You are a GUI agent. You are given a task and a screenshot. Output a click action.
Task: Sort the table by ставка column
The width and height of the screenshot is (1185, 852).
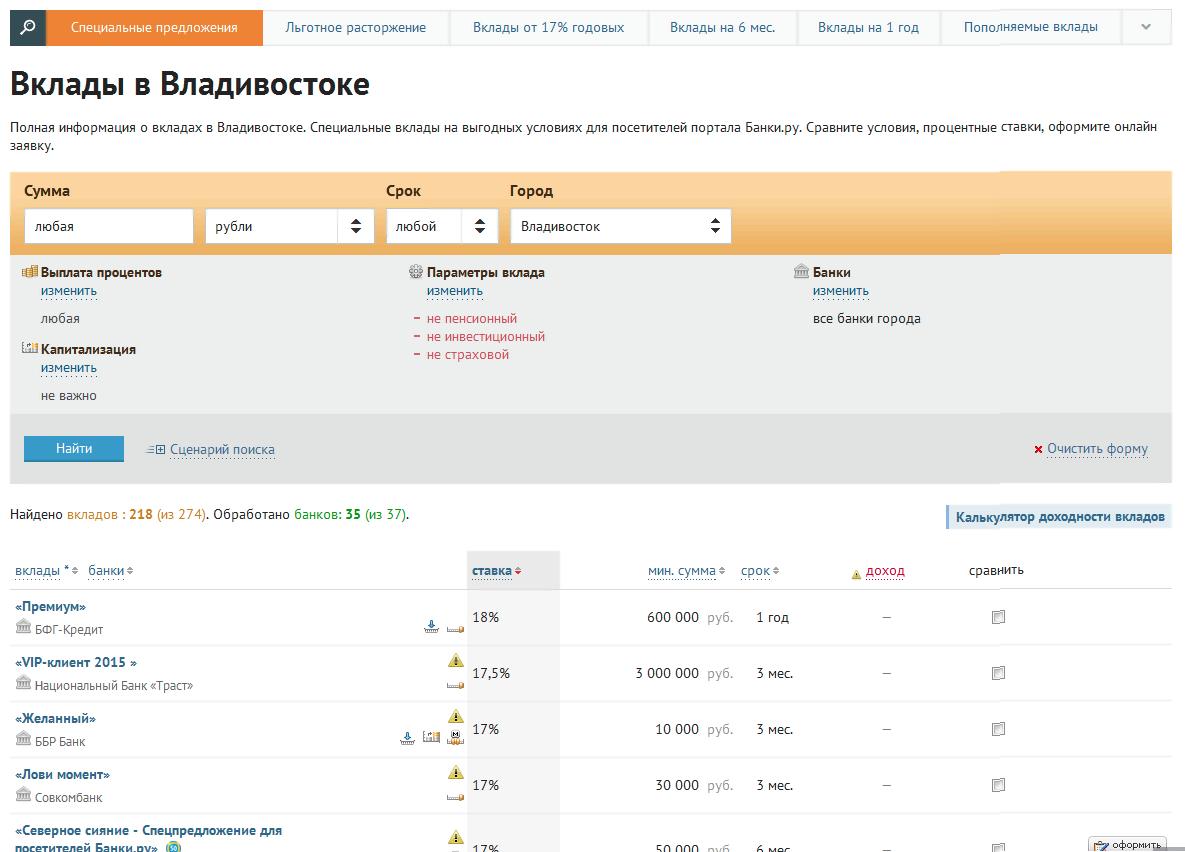coord(497,571)
